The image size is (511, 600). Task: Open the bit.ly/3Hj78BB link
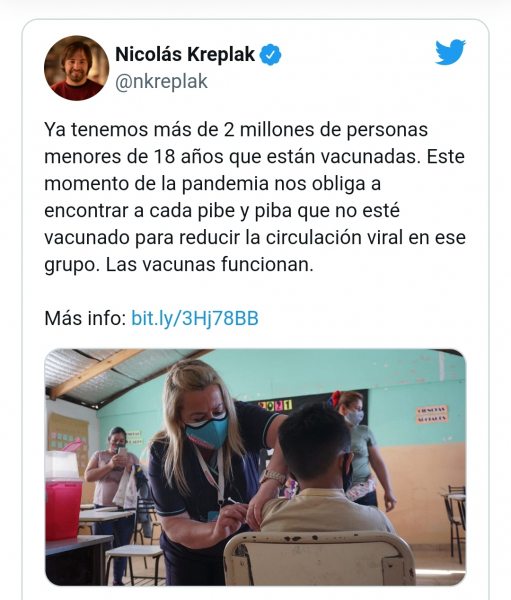[x=195, y=318]
